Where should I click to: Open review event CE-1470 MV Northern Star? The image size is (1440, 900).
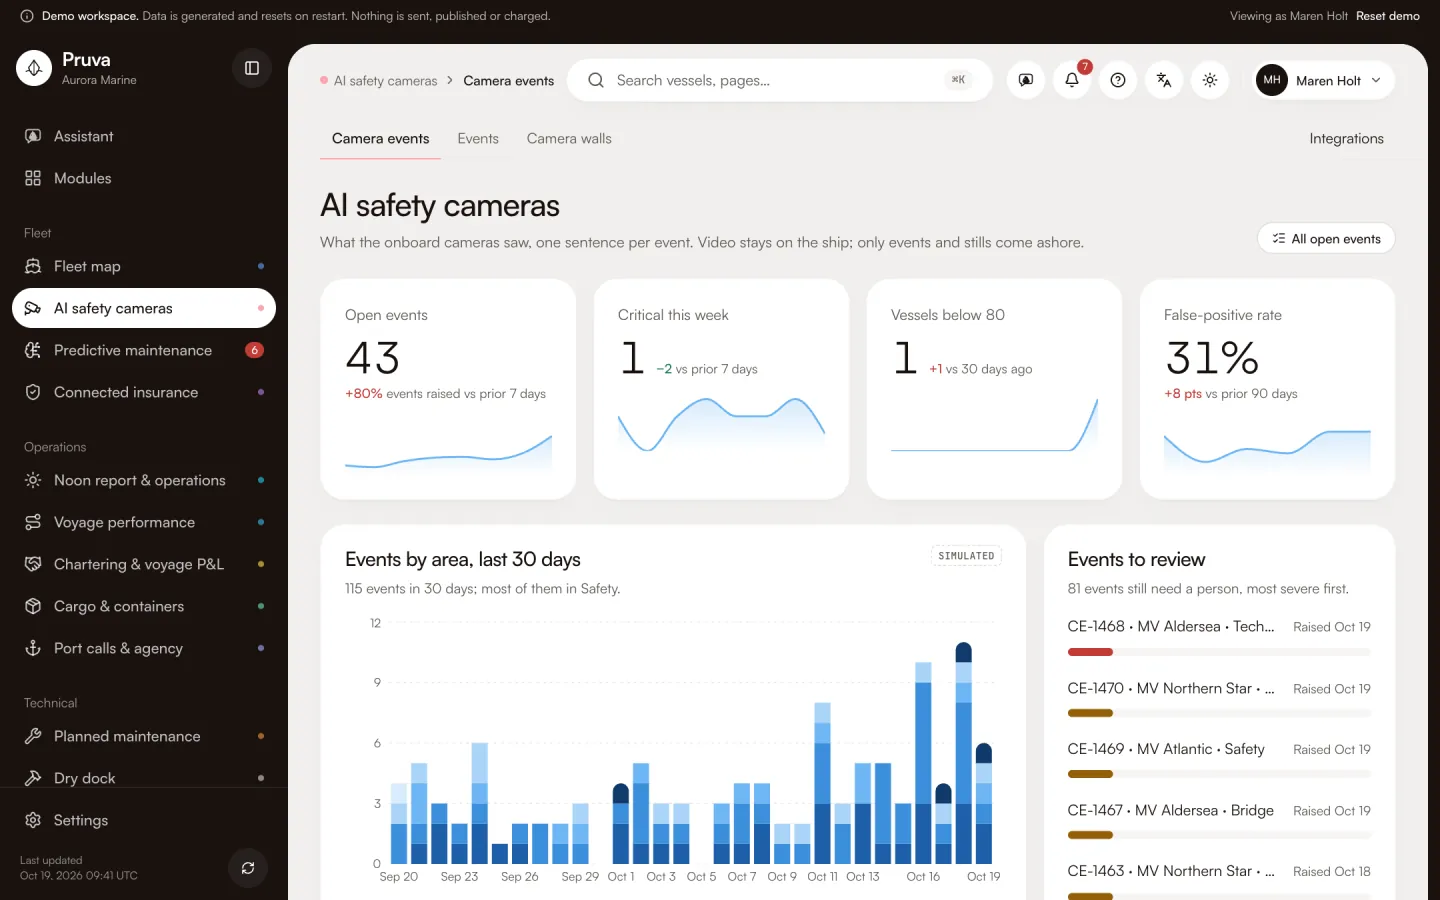pyautogui.click(x=1219, y=699)
